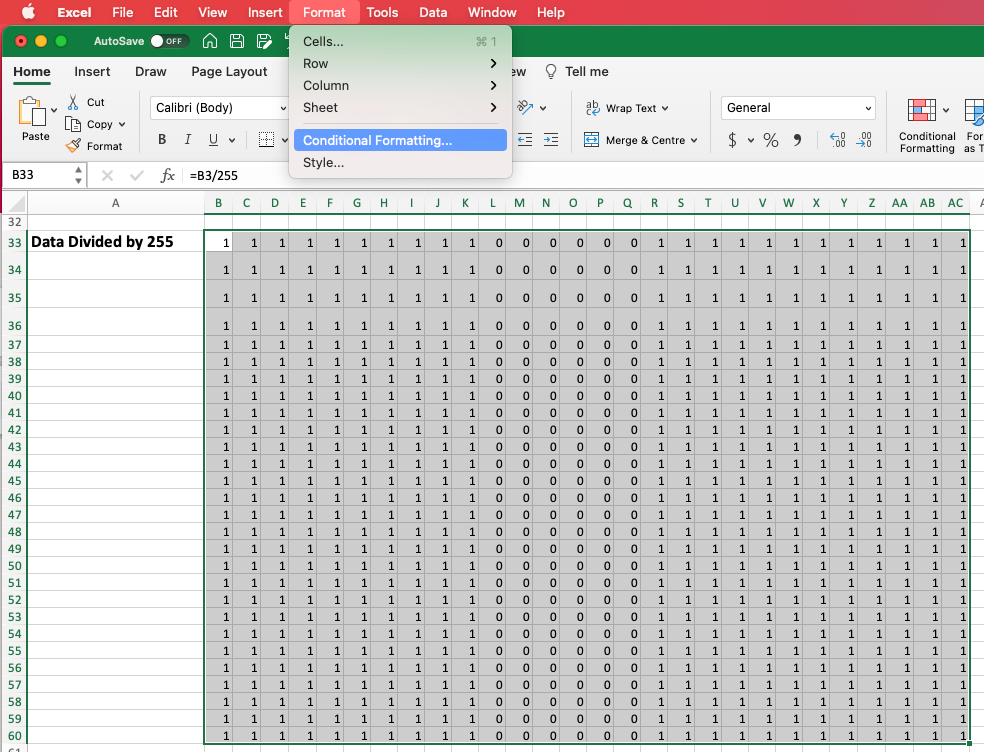The width and height of the screenshot is (984, 752).
Task: Select column AC header
Action: pos(955,203)
